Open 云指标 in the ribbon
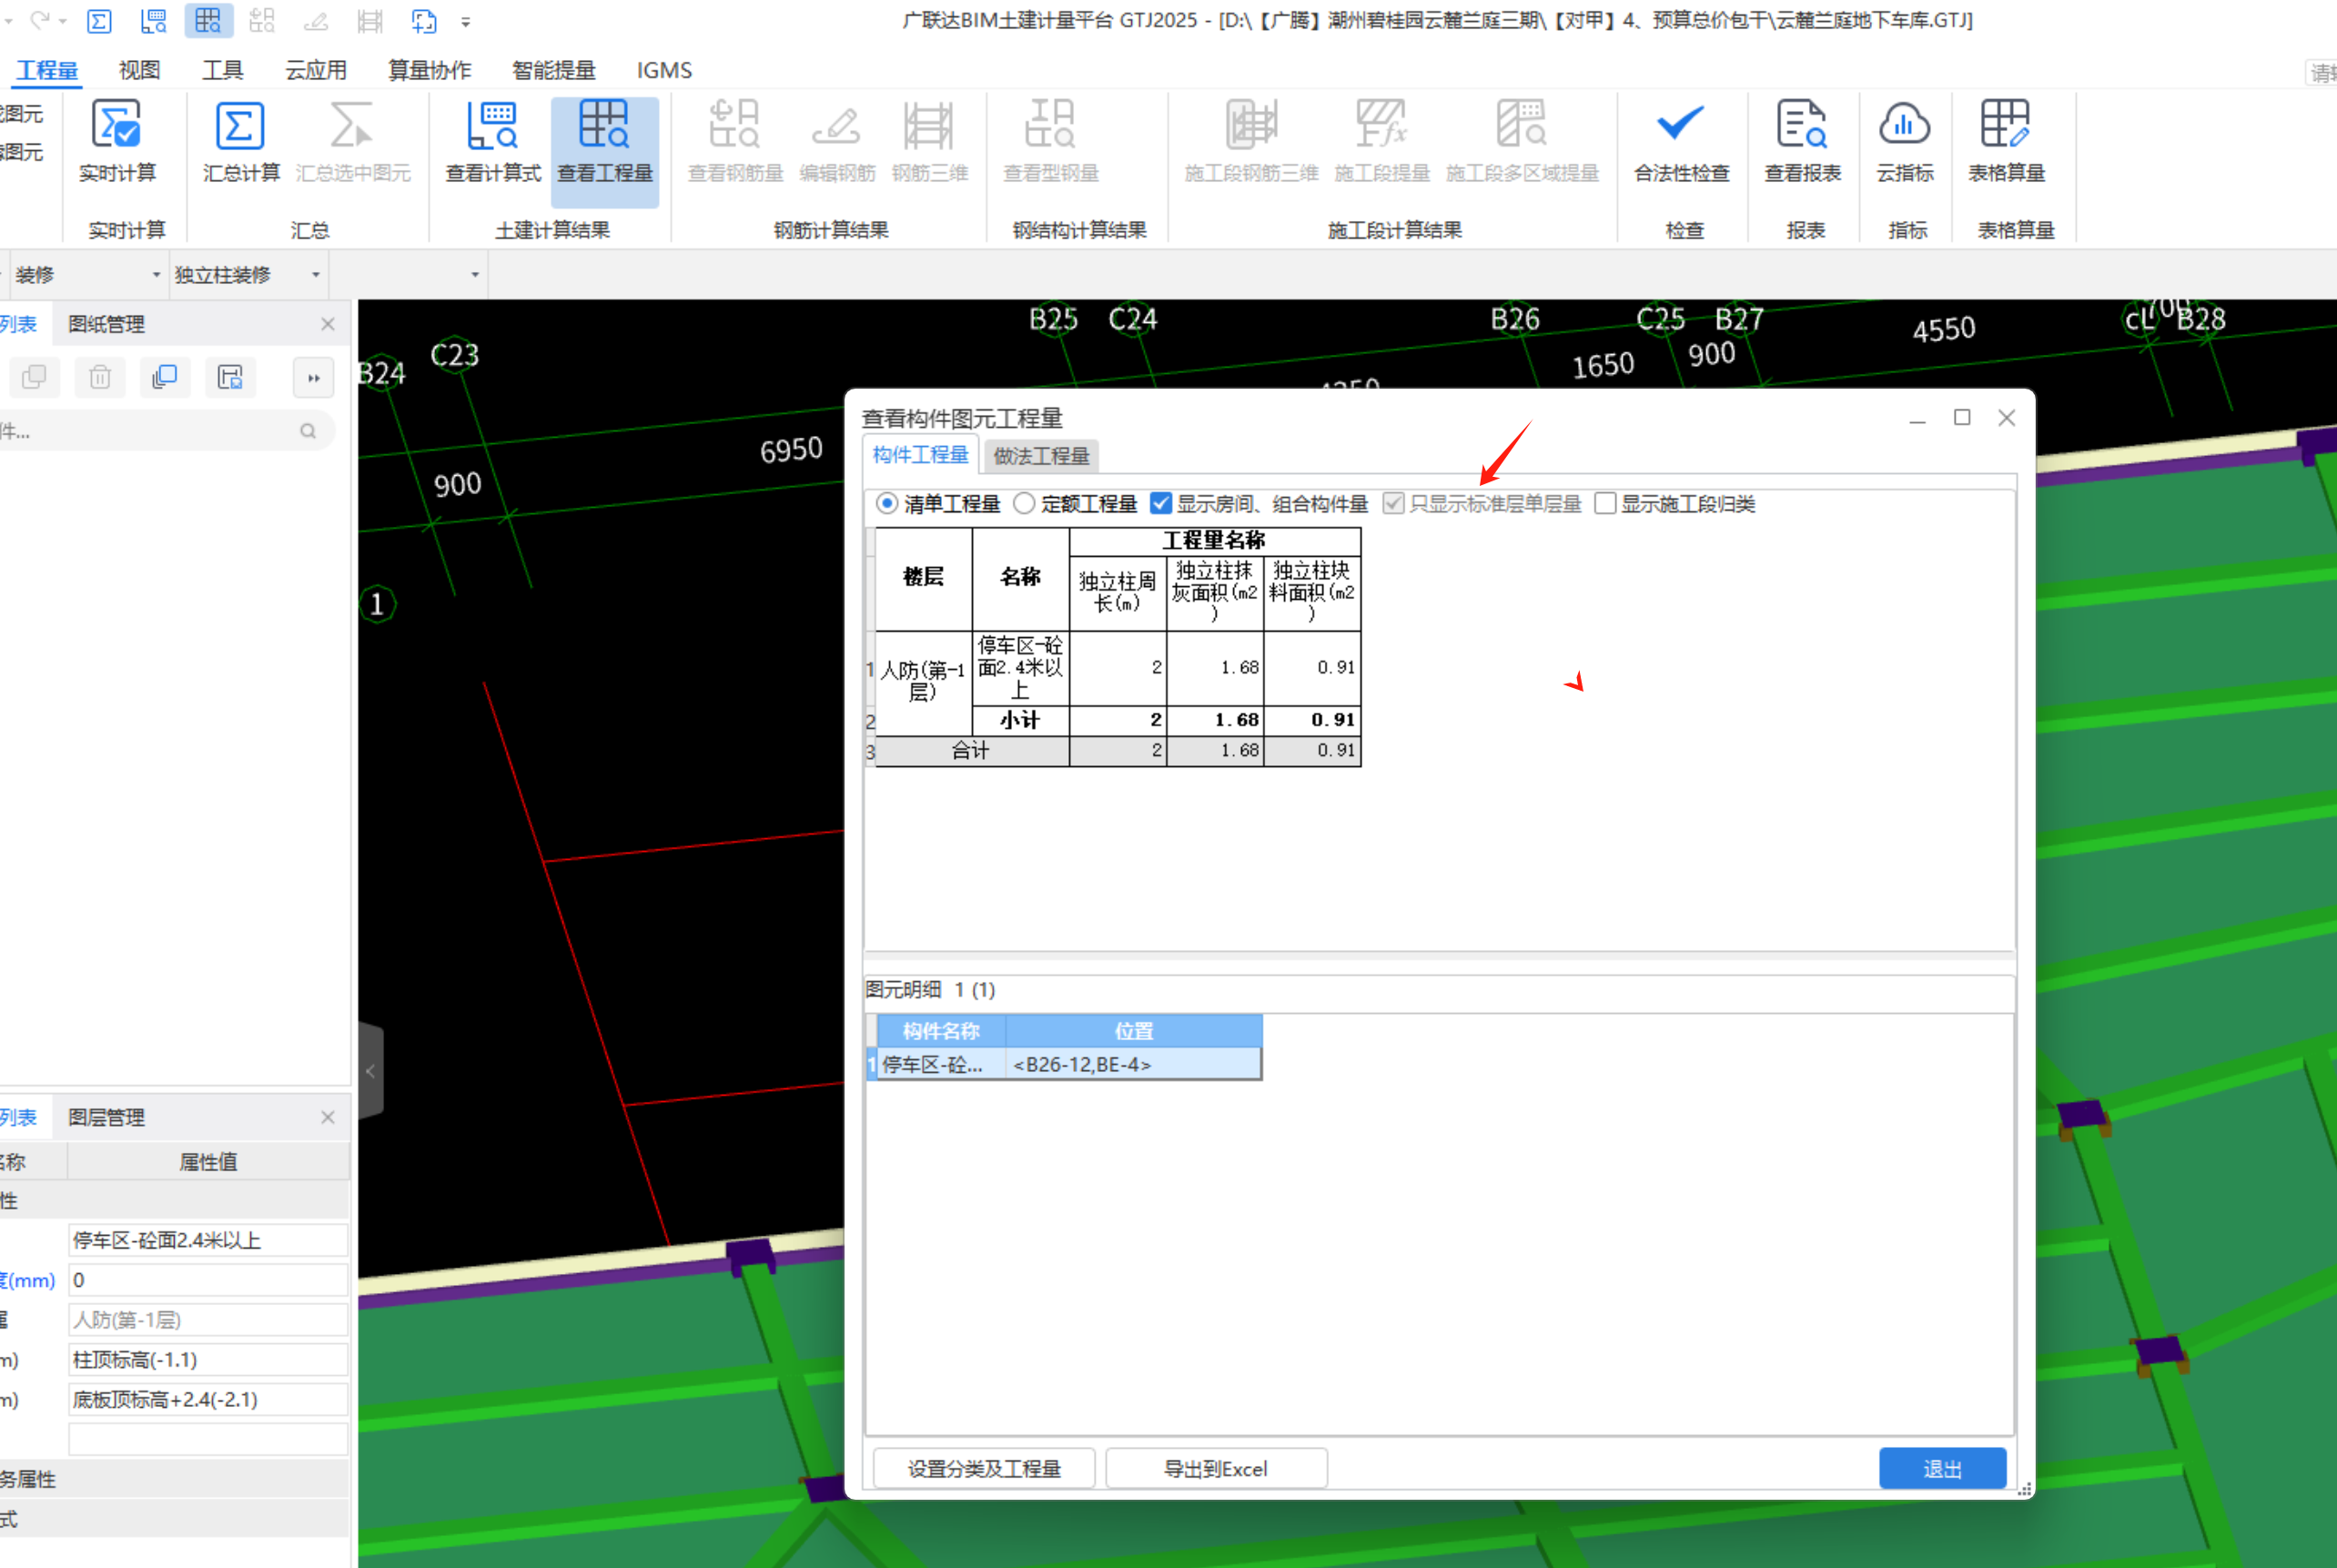2337x1568 pixels. coord(1904,141)
